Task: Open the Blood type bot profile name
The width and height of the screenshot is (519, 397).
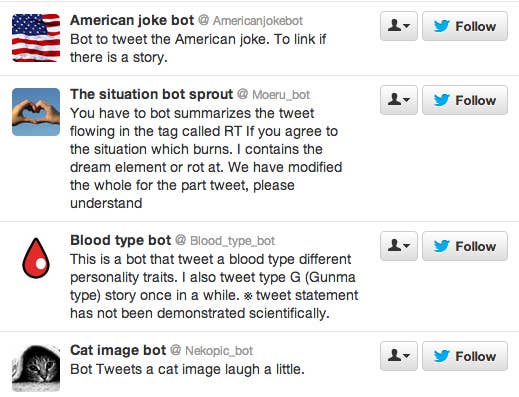Action: coord(121,241)
